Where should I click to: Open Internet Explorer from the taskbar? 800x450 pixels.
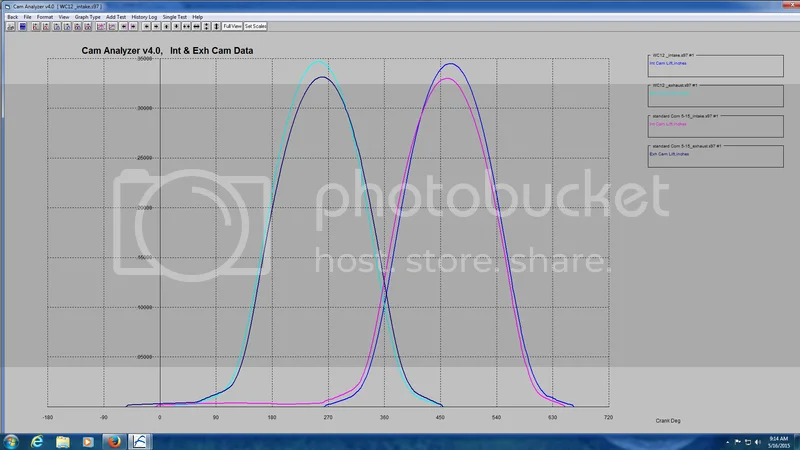pyautogui.click(x=36, y=440)
